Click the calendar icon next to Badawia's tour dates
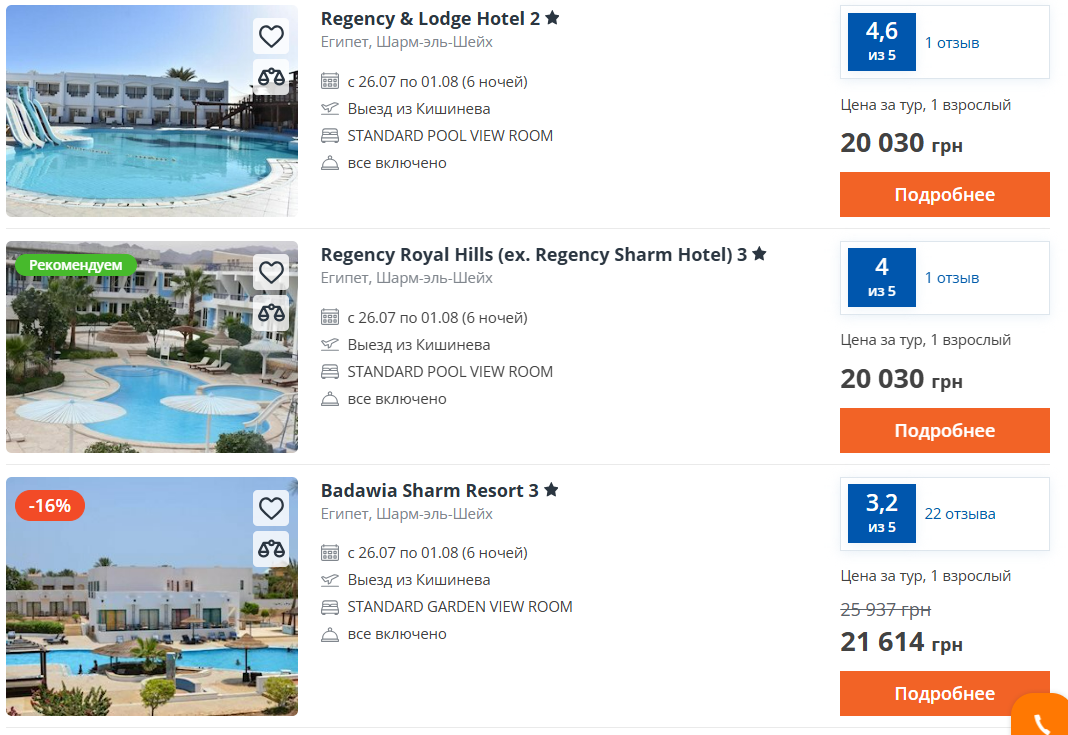The image size is (1068, 735). coord(329,552)
